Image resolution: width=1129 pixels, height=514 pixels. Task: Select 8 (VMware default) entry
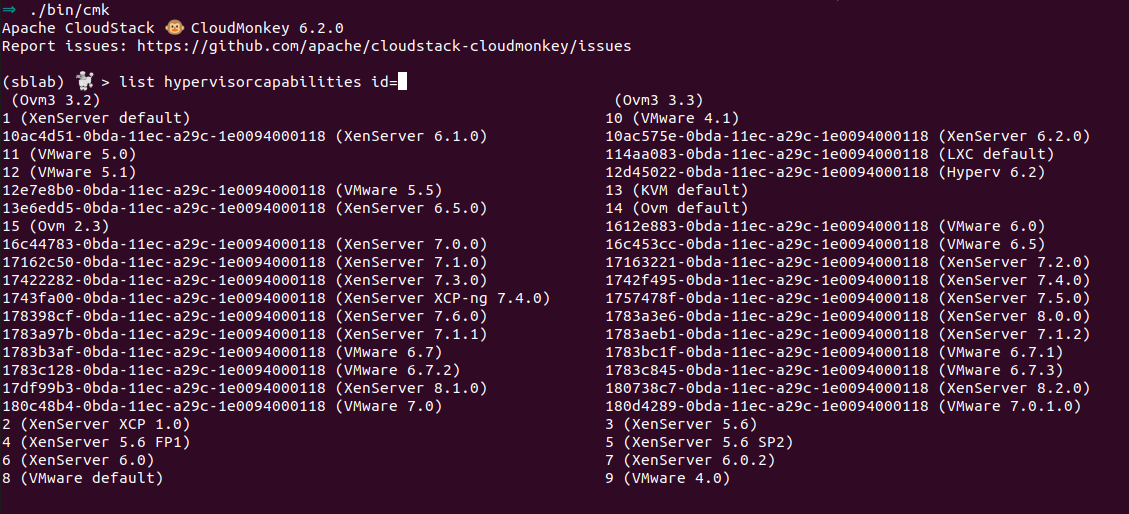[x=83, y=478]
